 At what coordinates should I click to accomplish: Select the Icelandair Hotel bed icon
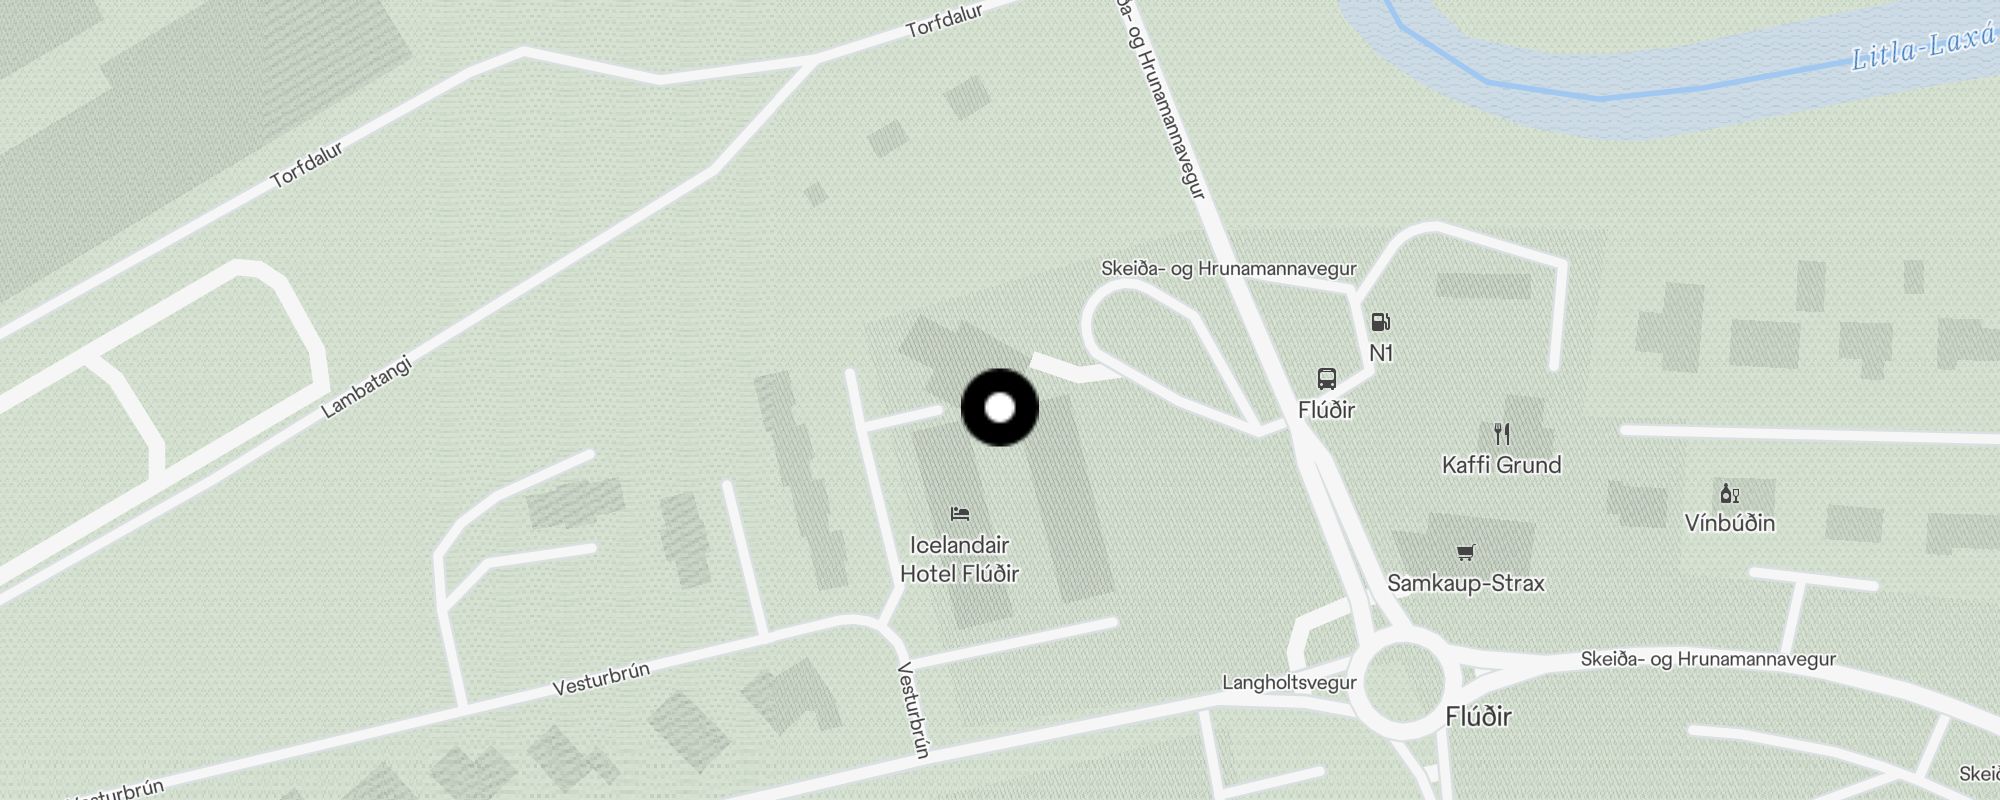click(960, 514)
